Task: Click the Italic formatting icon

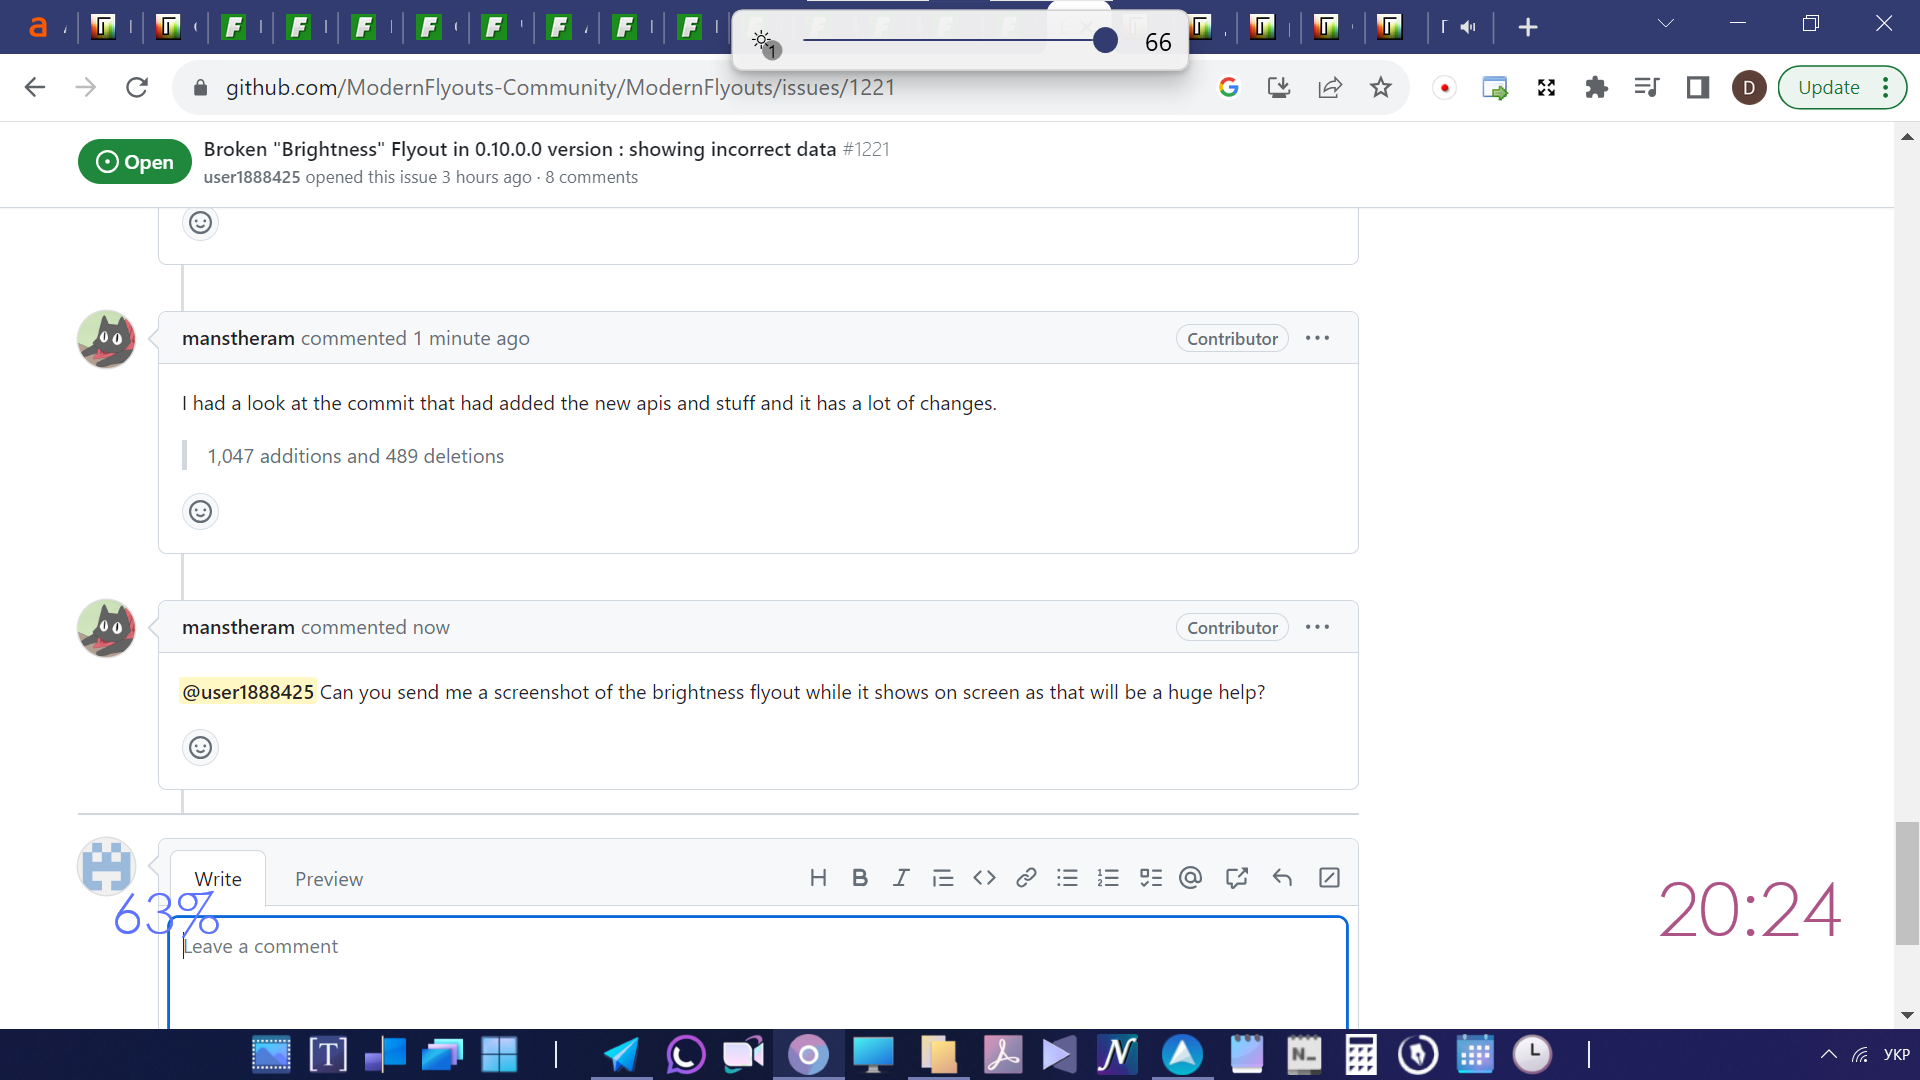Action: pyautogui.click(x=901, y=878)
